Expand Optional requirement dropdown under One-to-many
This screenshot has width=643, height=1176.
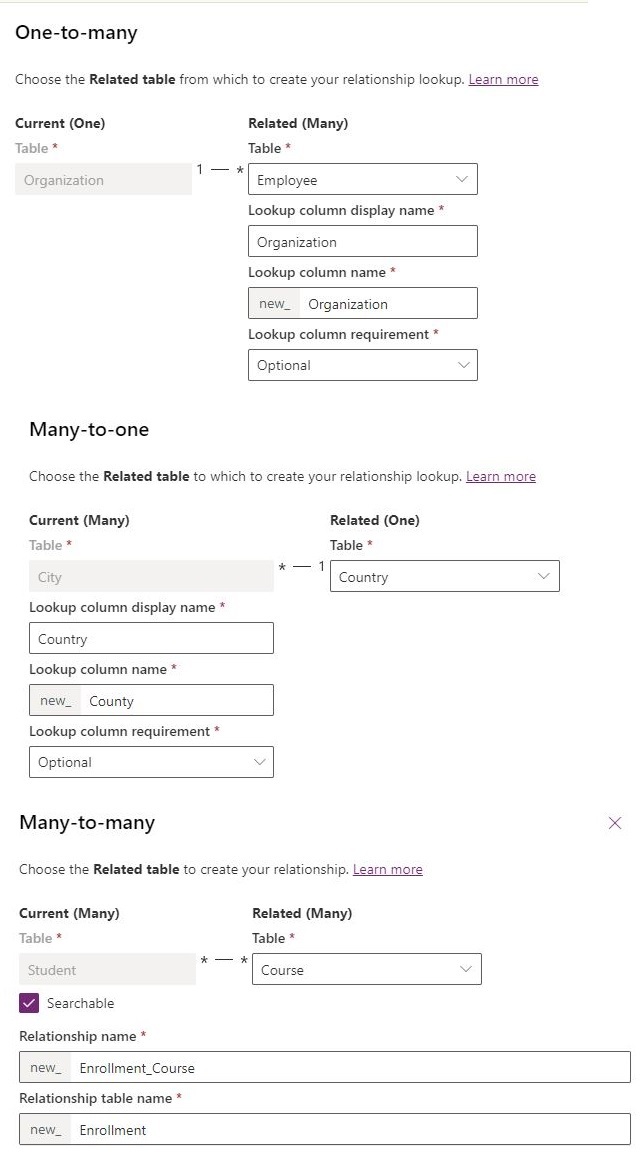pos(362,365)
